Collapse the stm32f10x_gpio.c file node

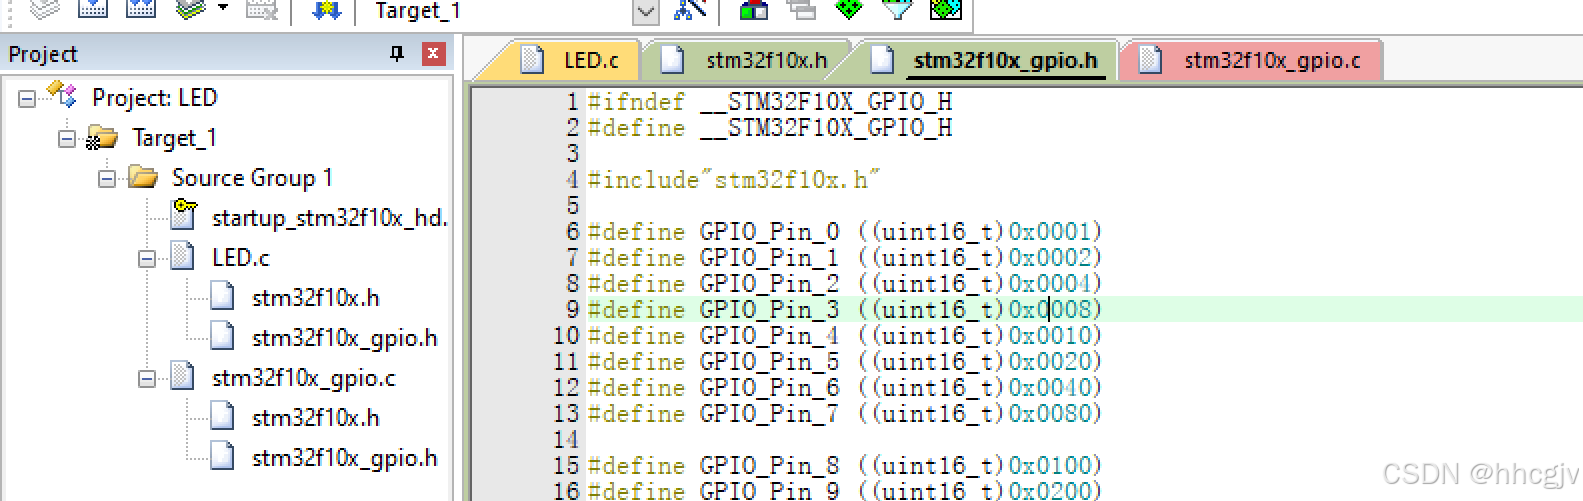pos(147,378)
